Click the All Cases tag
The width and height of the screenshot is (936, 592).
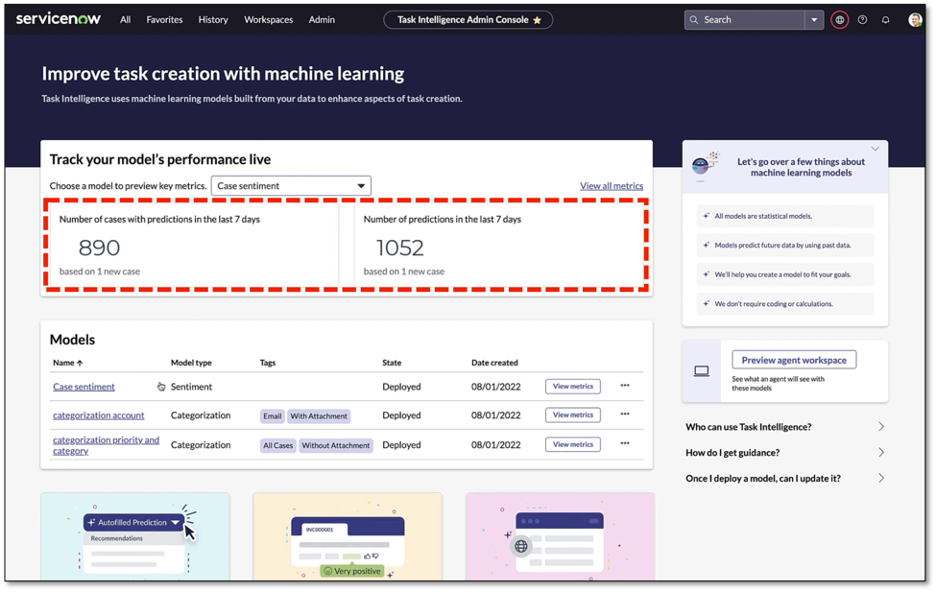pyautogui.click(x=278, y=445)
